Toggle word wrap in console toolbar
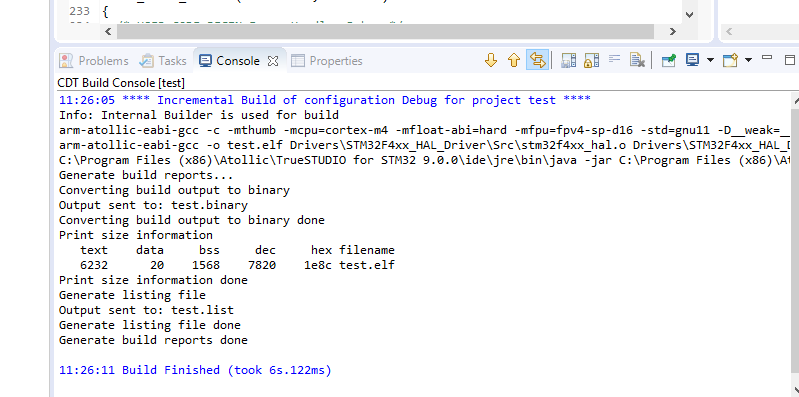Screen dimensions: 799x397 [615, 59]
